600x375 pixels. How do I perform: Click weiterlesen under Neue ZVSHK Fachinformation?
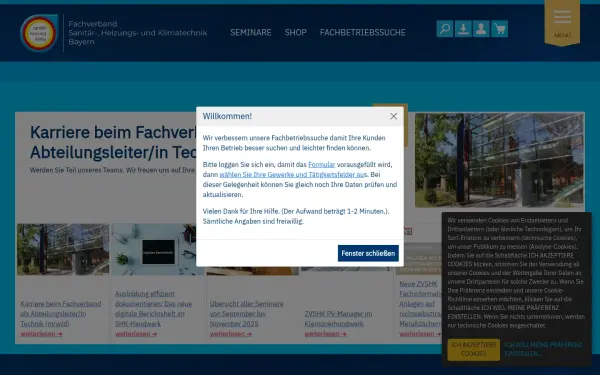click(x=420, y=334)
